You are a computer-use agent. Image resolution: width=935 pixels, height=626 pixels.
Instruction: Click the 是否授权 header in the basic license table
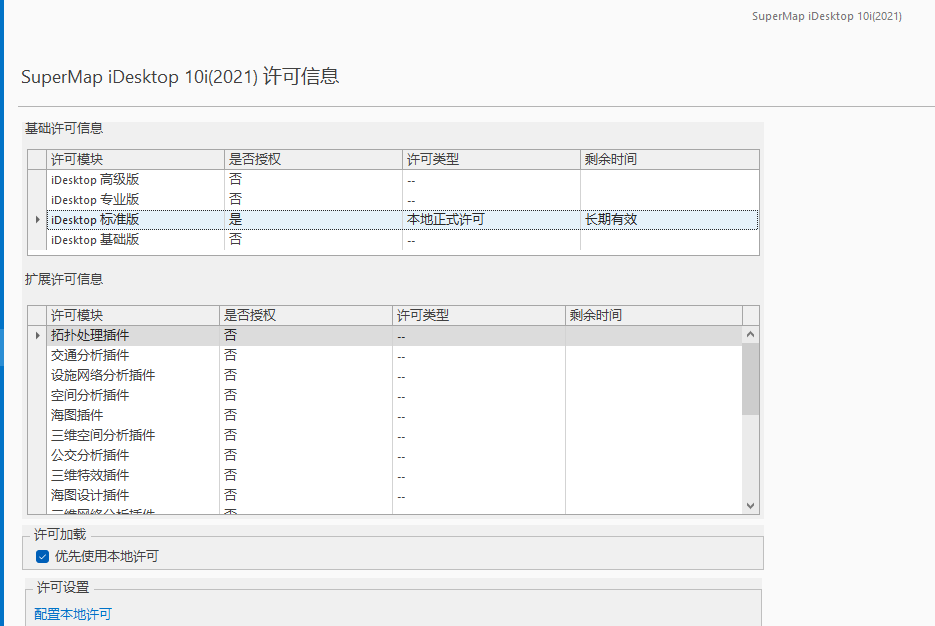click(314, 159)
